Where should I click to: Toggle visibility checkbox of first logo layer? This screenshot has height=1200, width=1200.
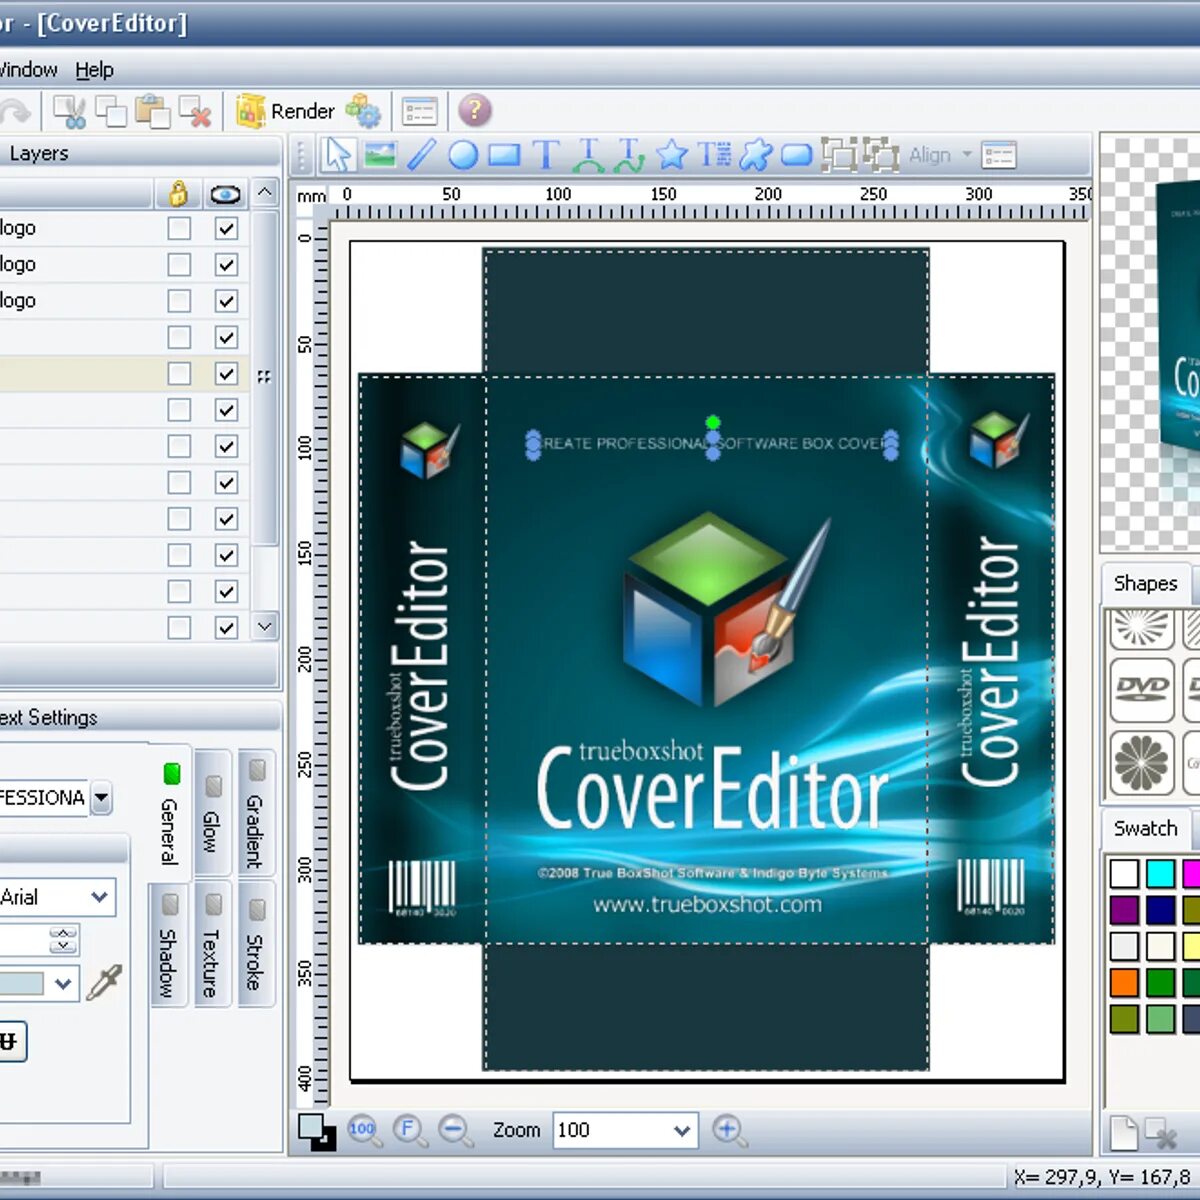227,229
